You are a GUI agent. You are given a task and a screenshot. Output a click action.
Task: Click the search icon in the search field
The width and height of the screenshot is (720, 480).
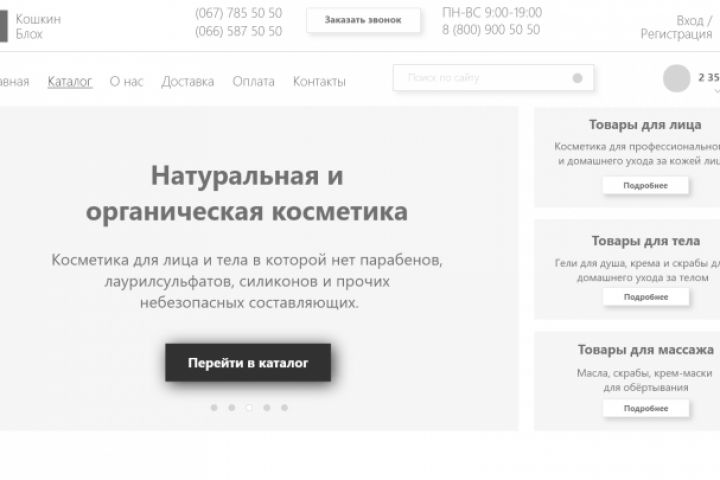[578, 78]
